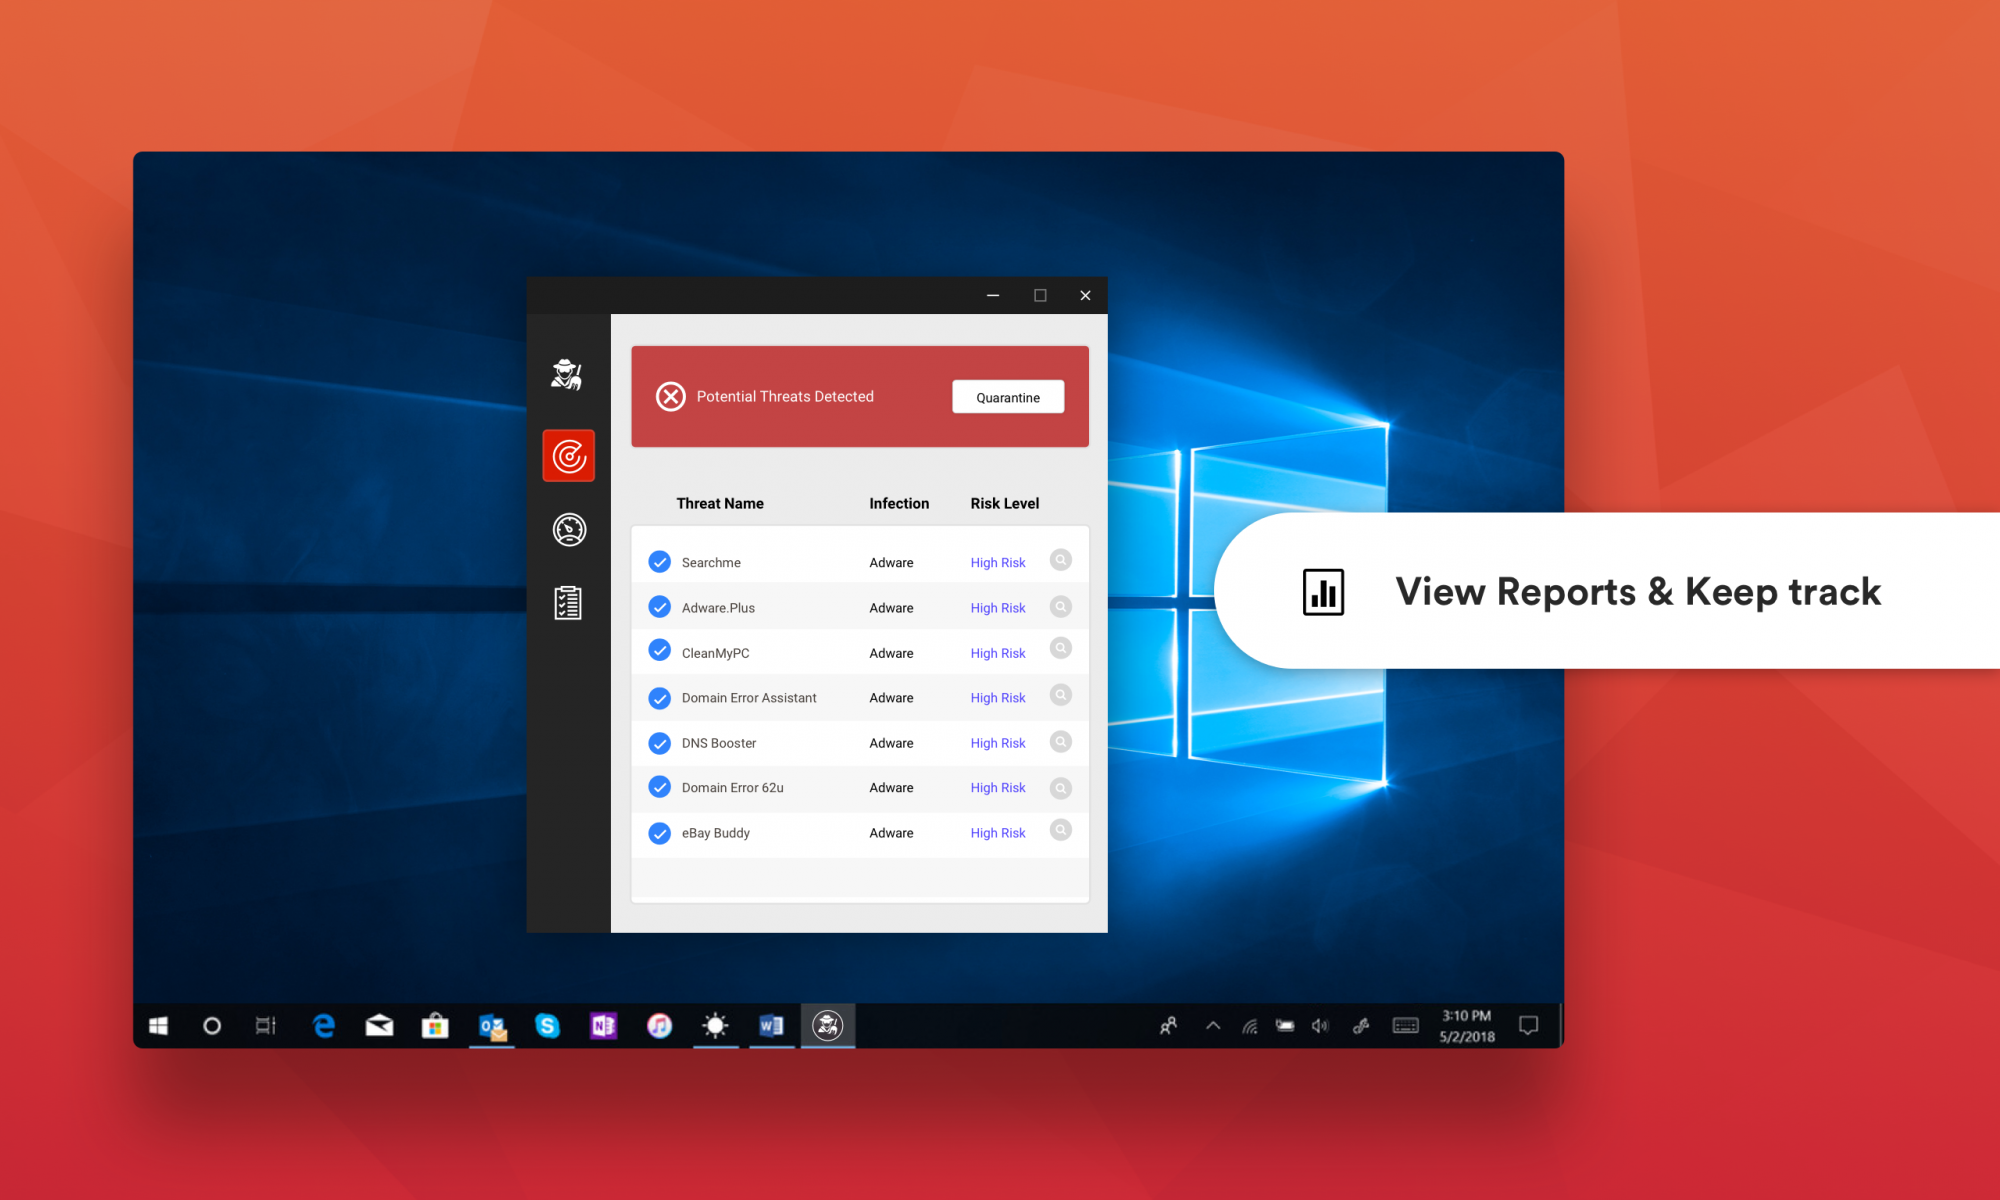Screen dimensions: 2000x1200
Task: Open Skype from the taskbar
Action: point(547,1026)
